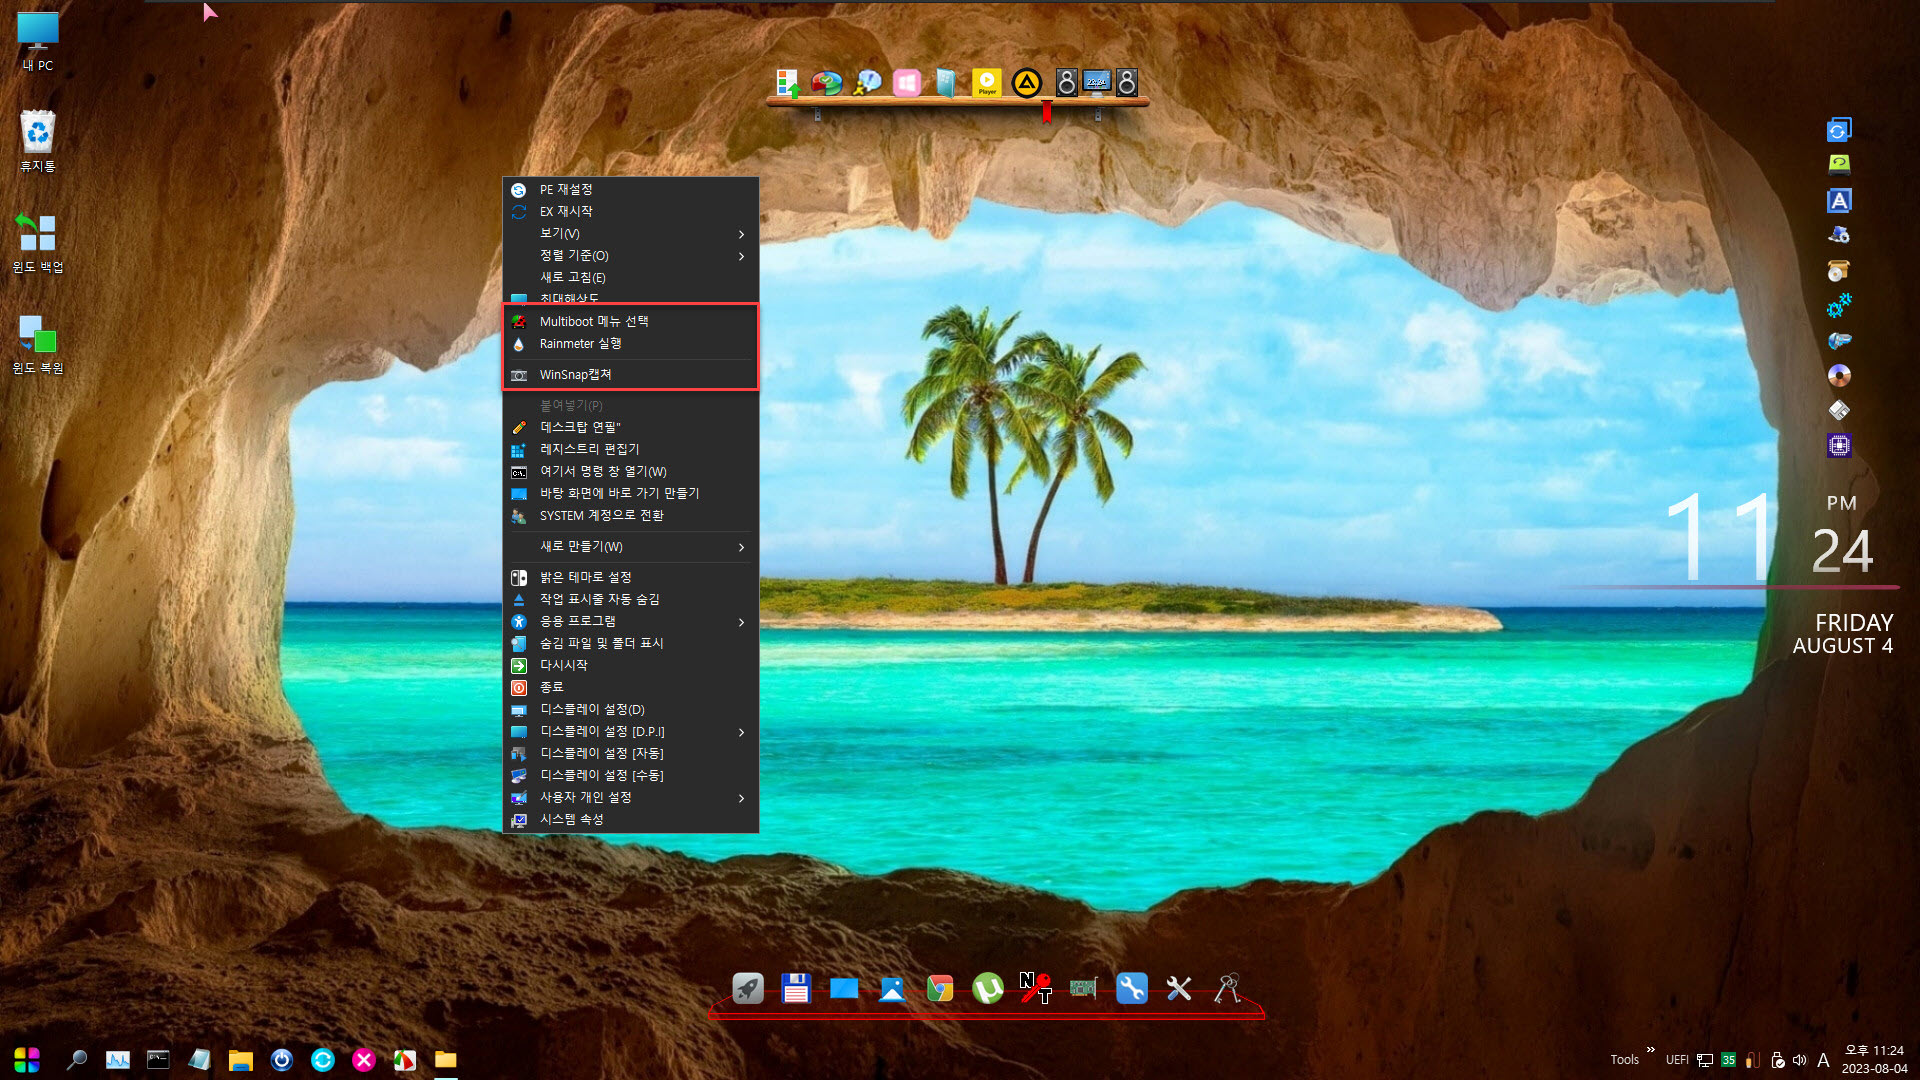Click the yellow Player icon on the shelf

coord(987,83)
